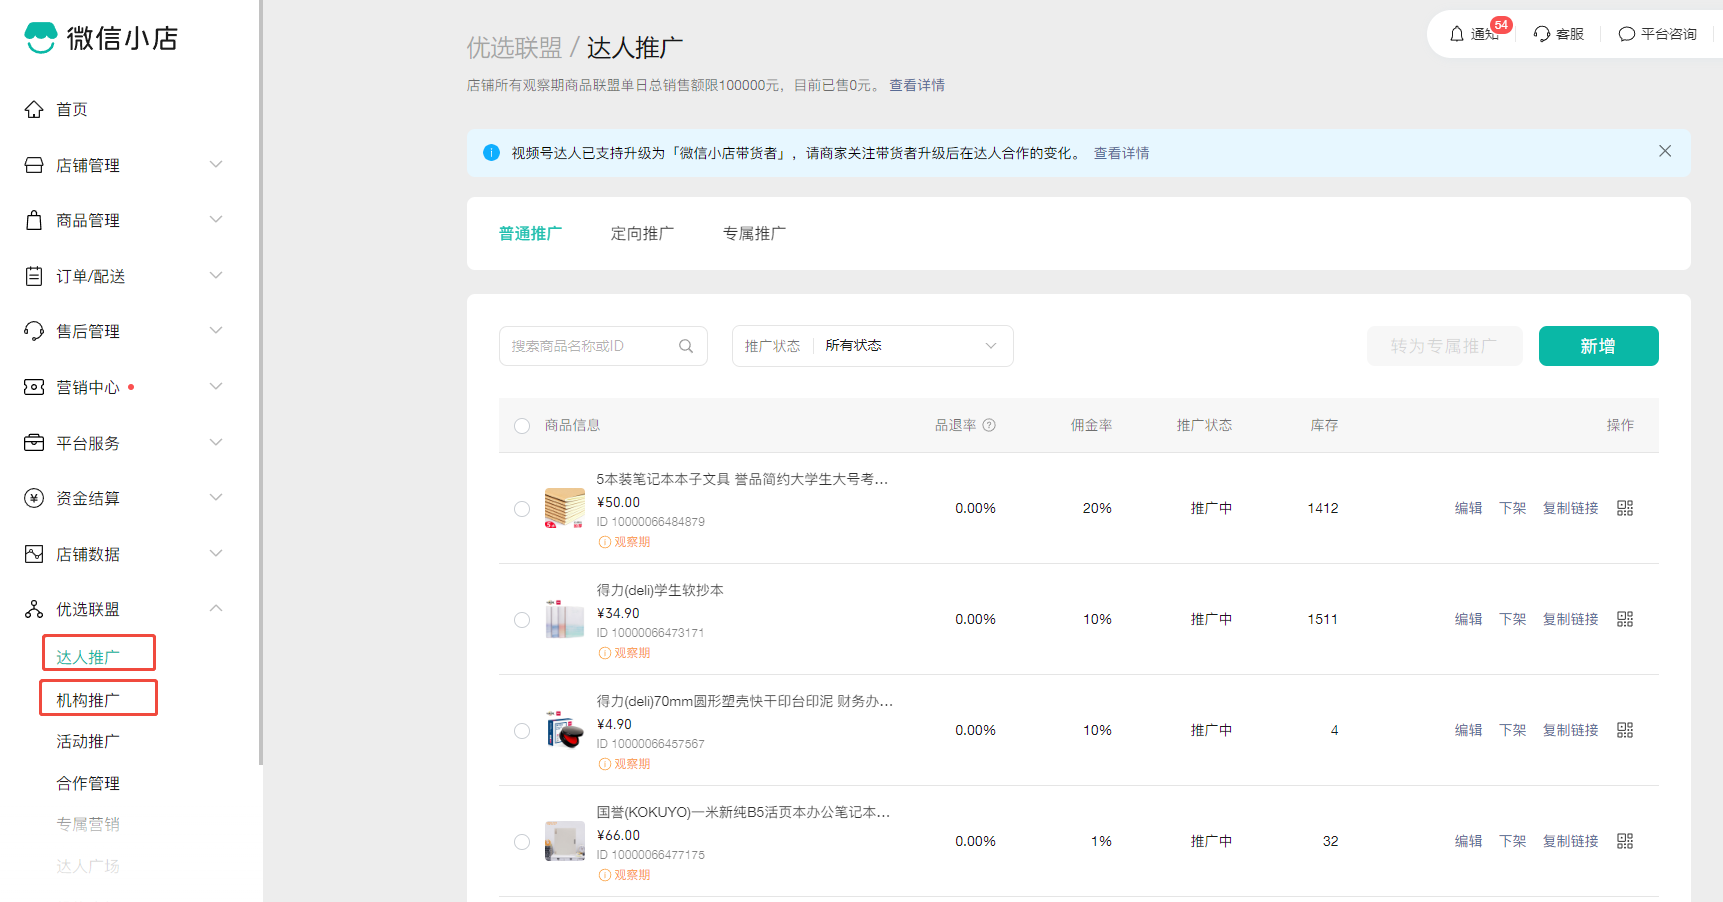Collapse the 优选联盟 sidebar section
The width and height of the screenshot is (1723, 902).
pos(215,609)
